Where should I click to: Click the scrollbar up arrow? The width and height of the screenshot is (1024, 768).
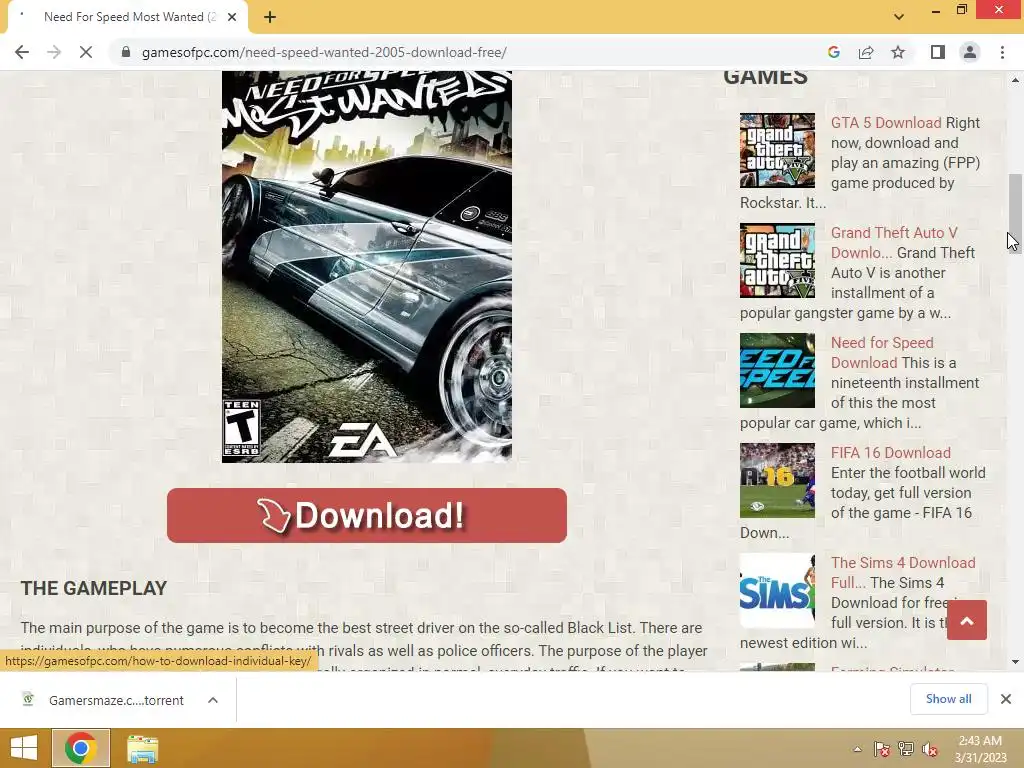[x=1015, y=80]
